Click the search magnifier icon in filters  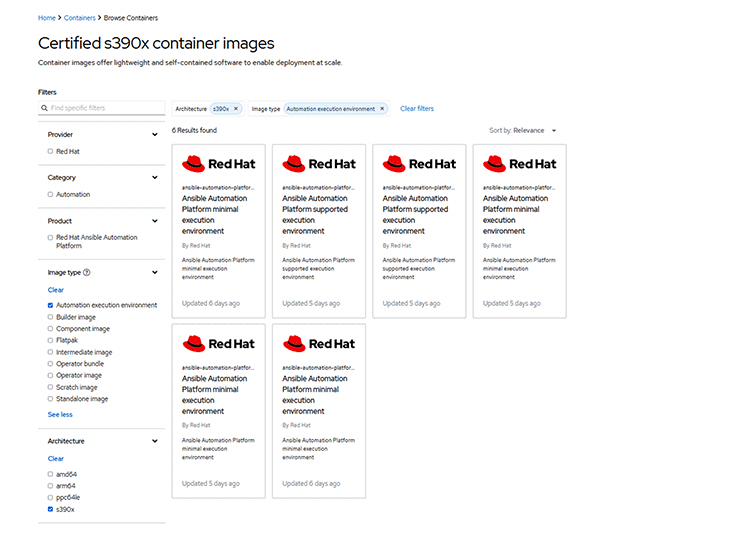tap(44, 108)
